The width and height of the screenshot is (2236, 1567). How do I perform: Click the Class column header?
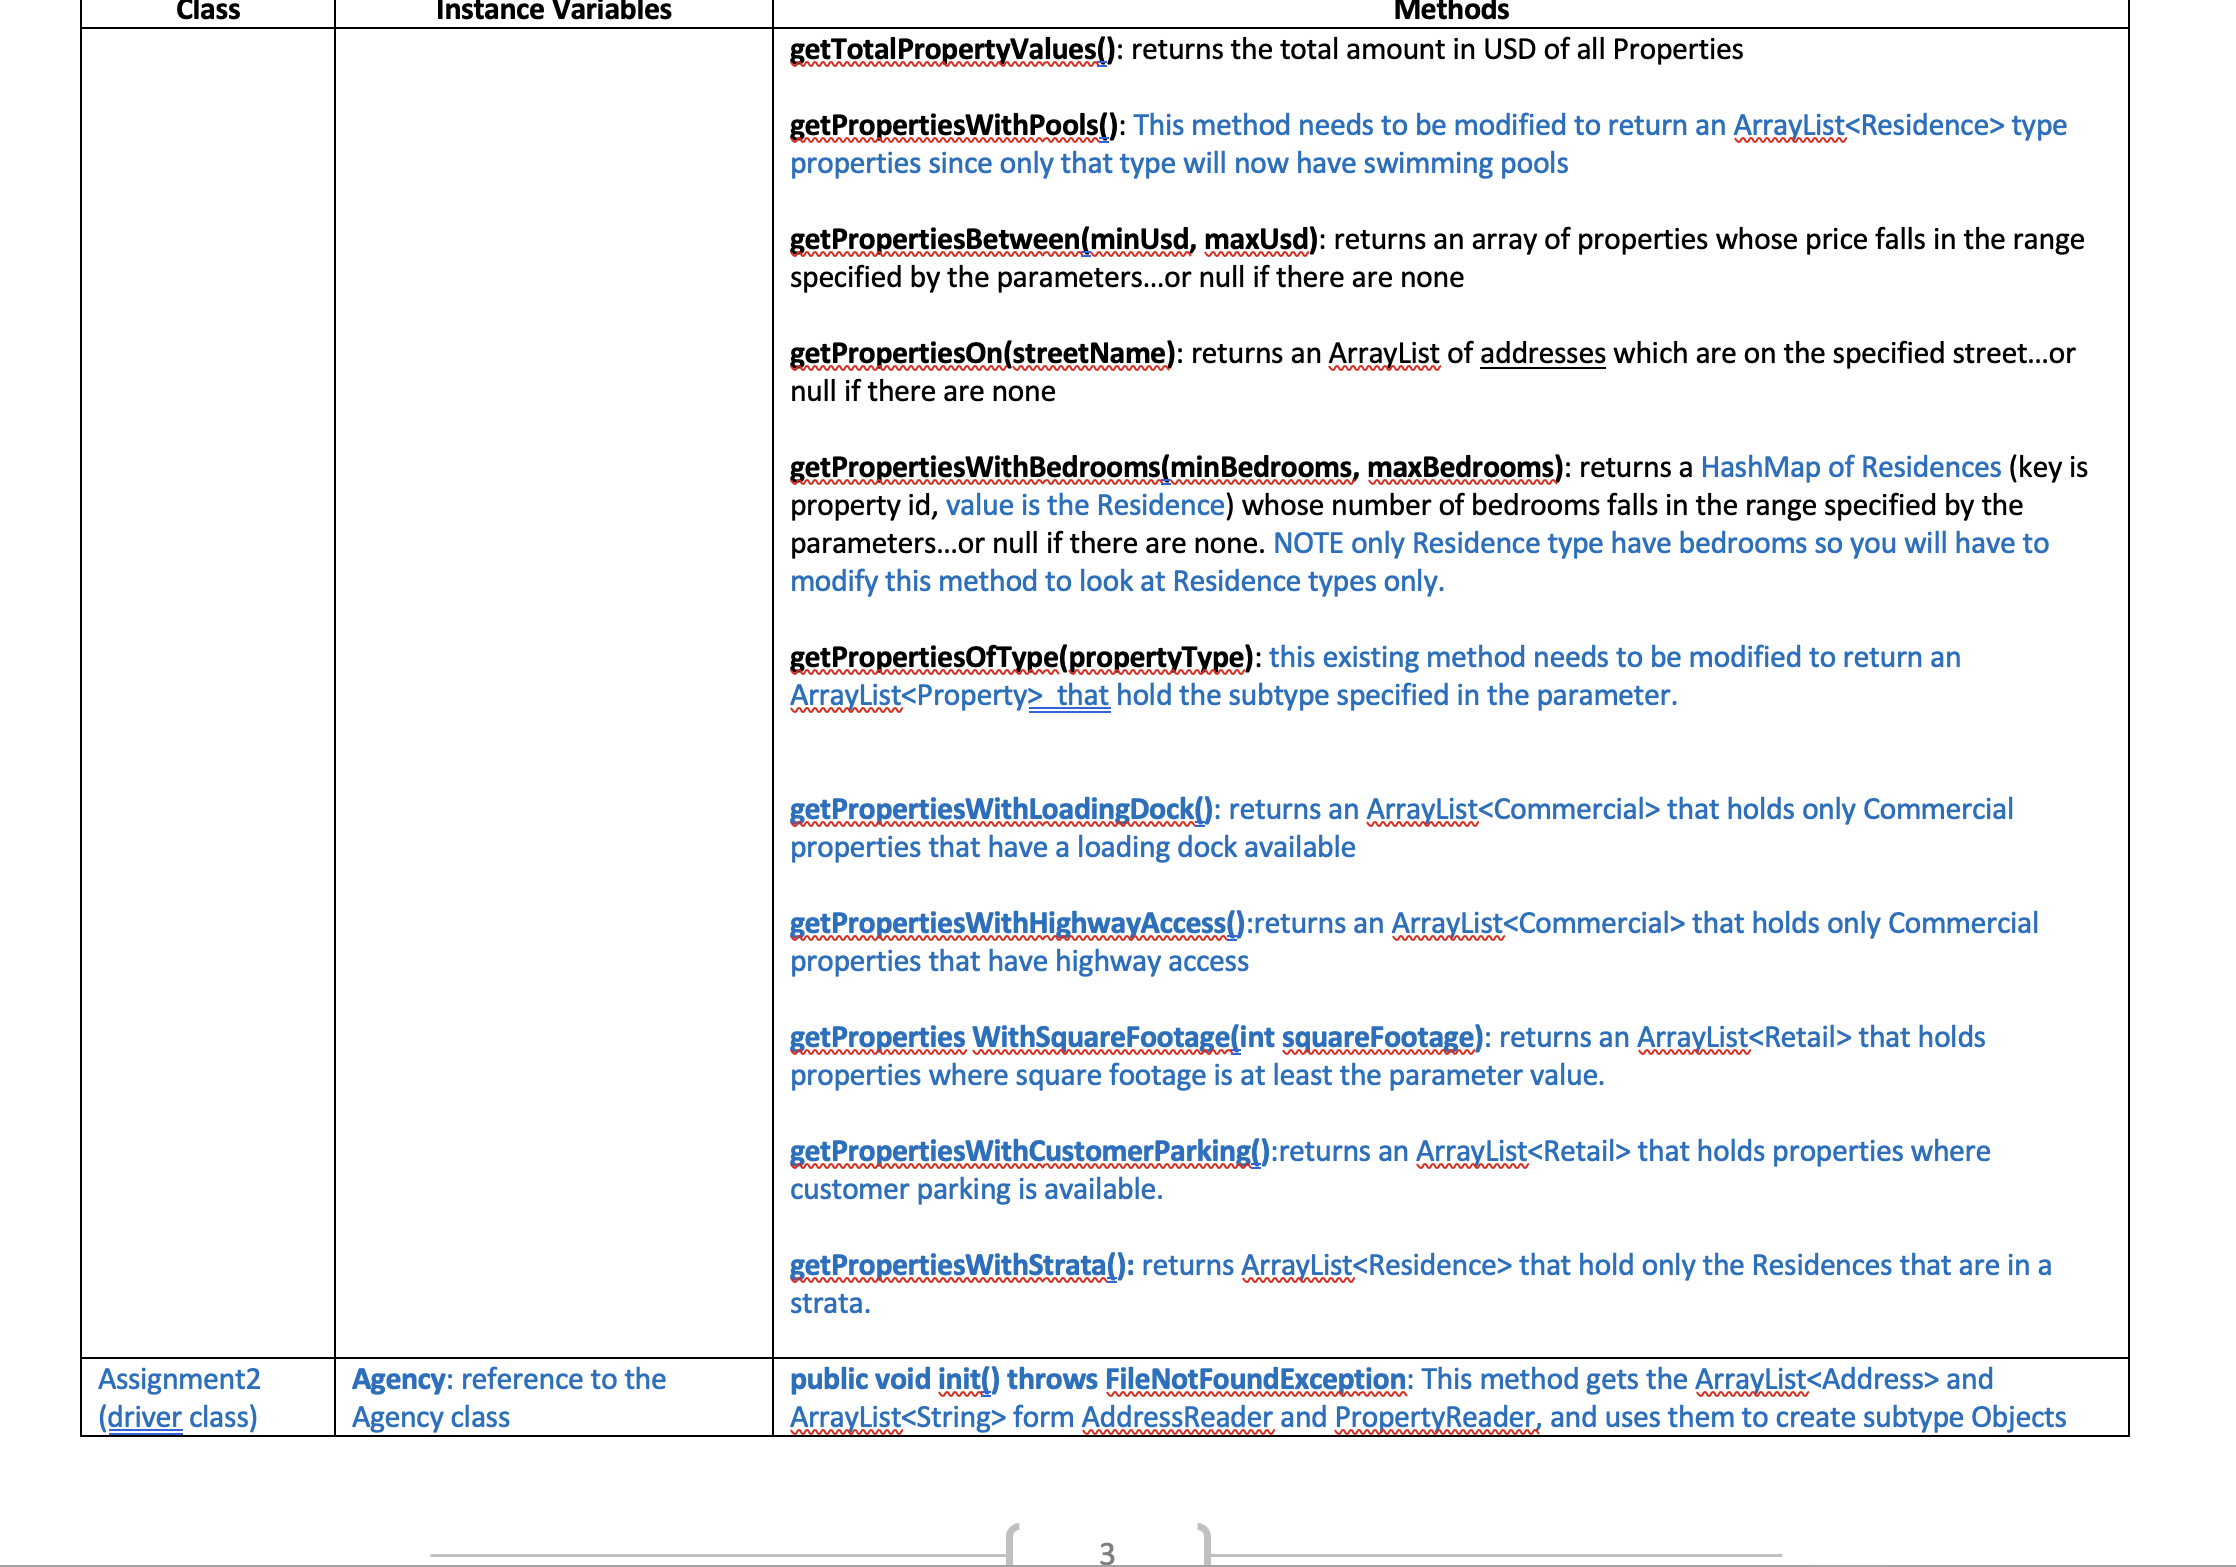pos(207,11)
